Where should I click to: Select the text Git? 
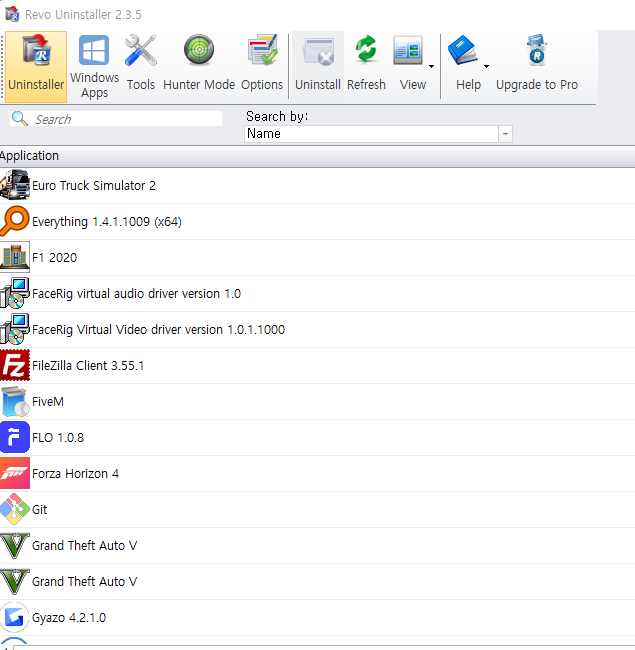tap(39, 509)
